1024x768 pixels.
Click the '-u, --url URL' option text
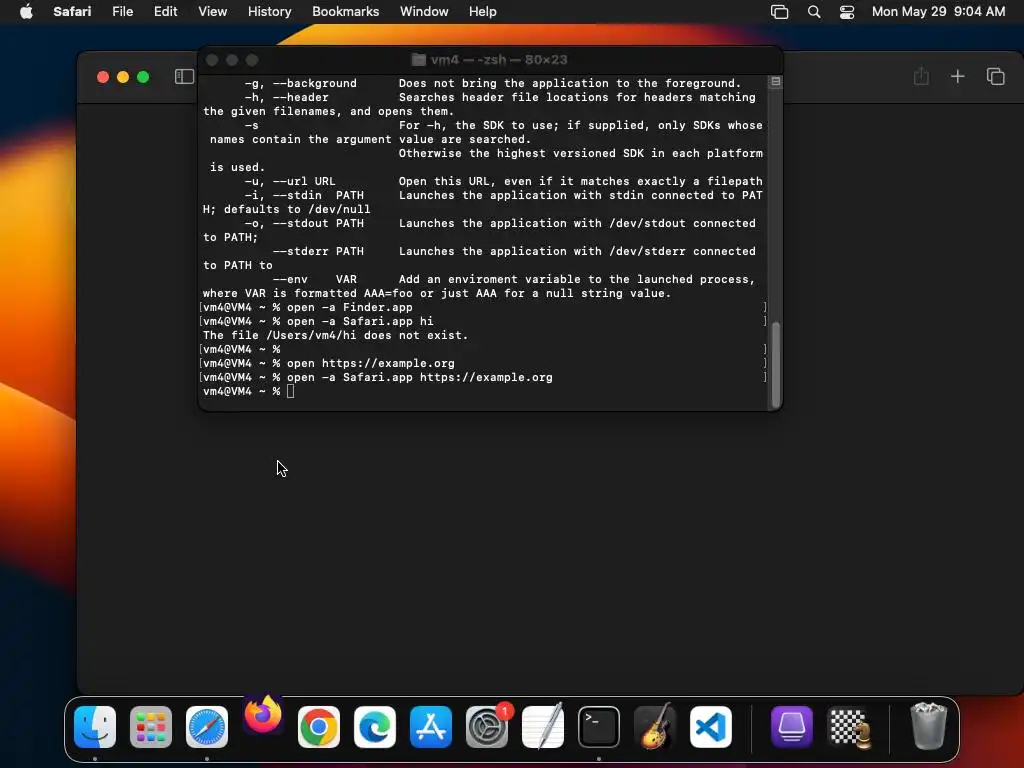289,181
